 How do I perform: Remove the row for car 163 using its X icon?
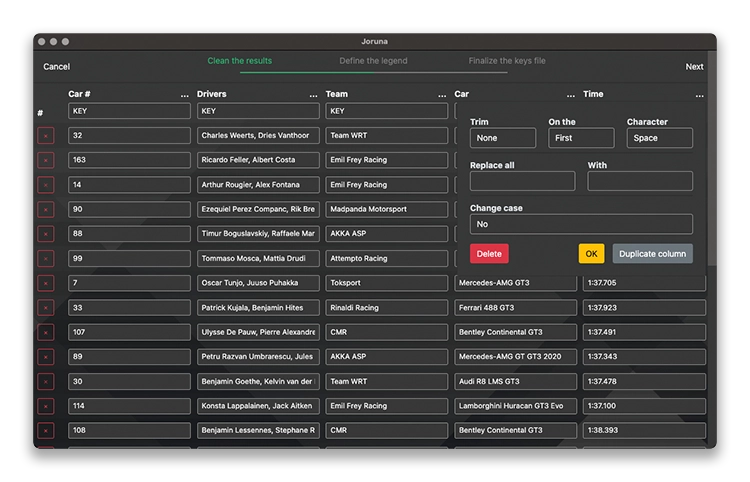click(45, 160)
